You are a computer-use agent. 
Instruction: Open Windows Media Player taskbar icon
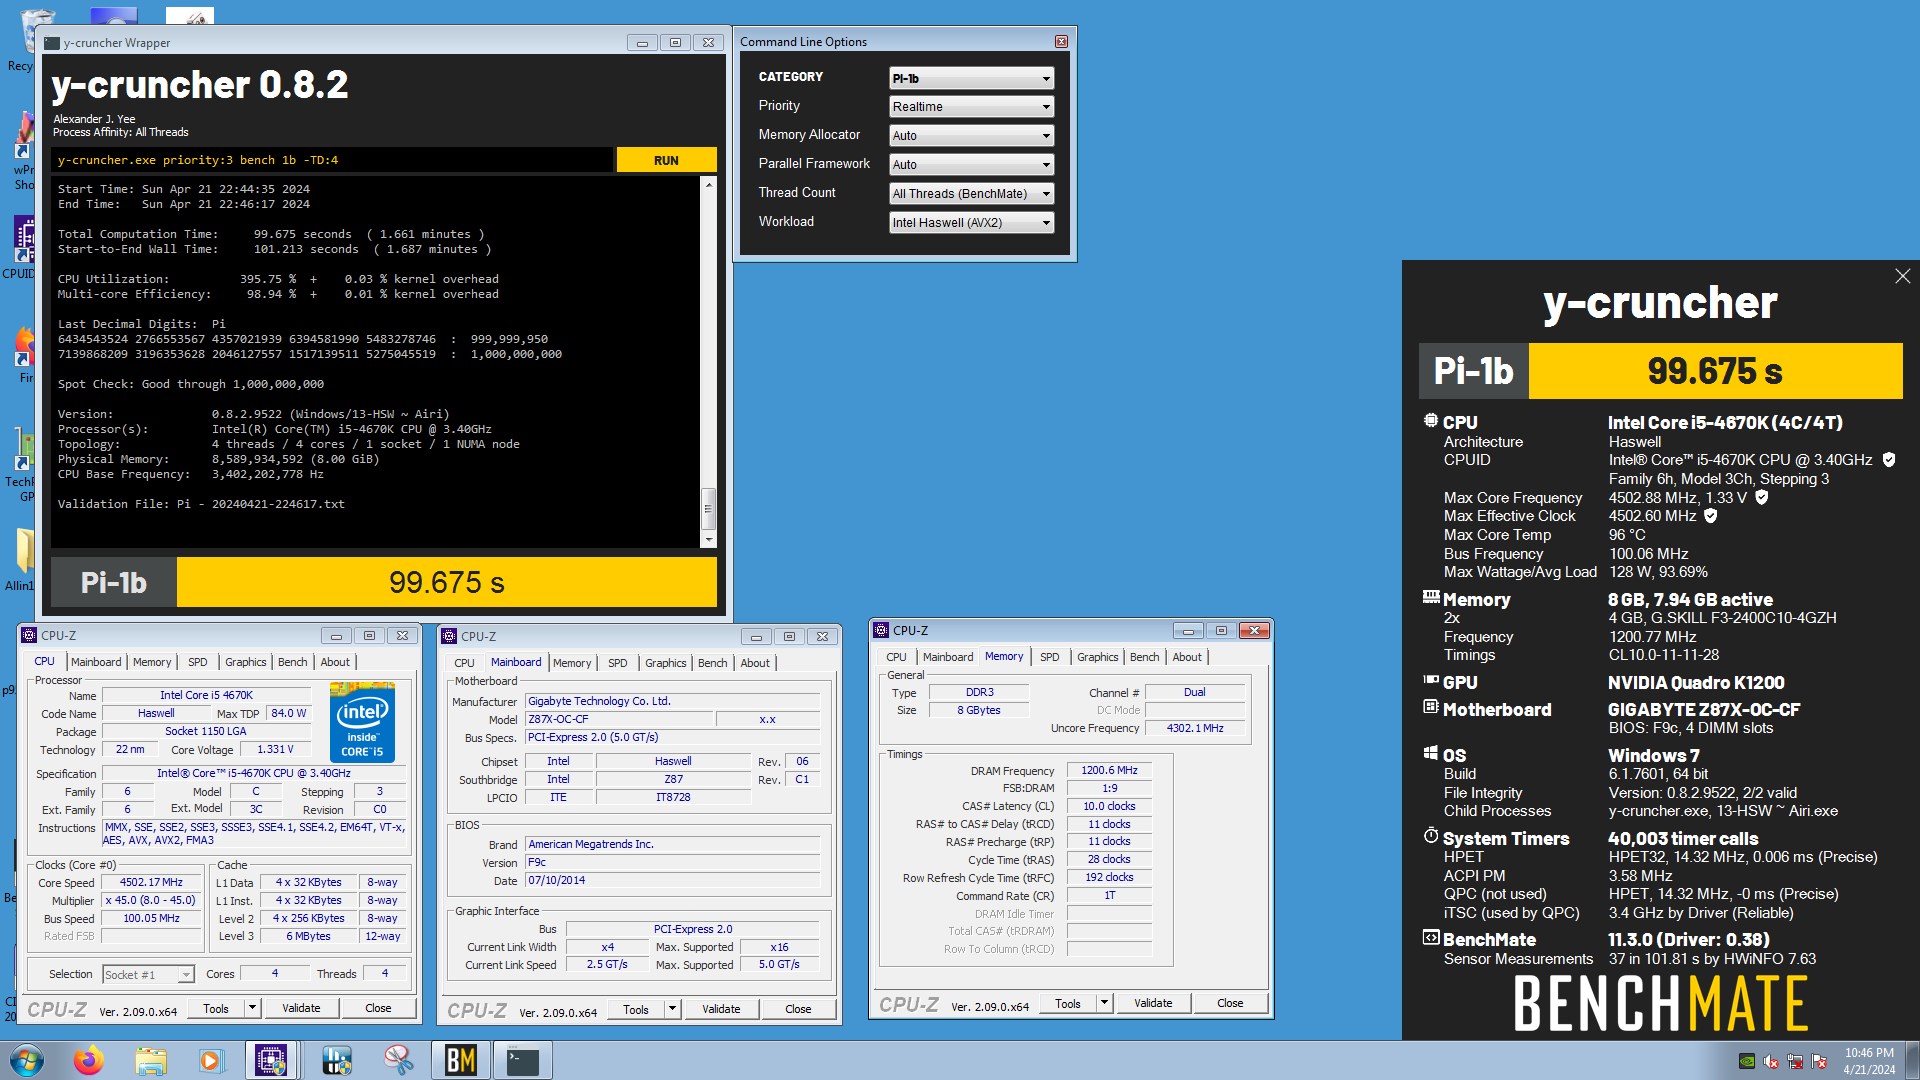point(210,1060)
